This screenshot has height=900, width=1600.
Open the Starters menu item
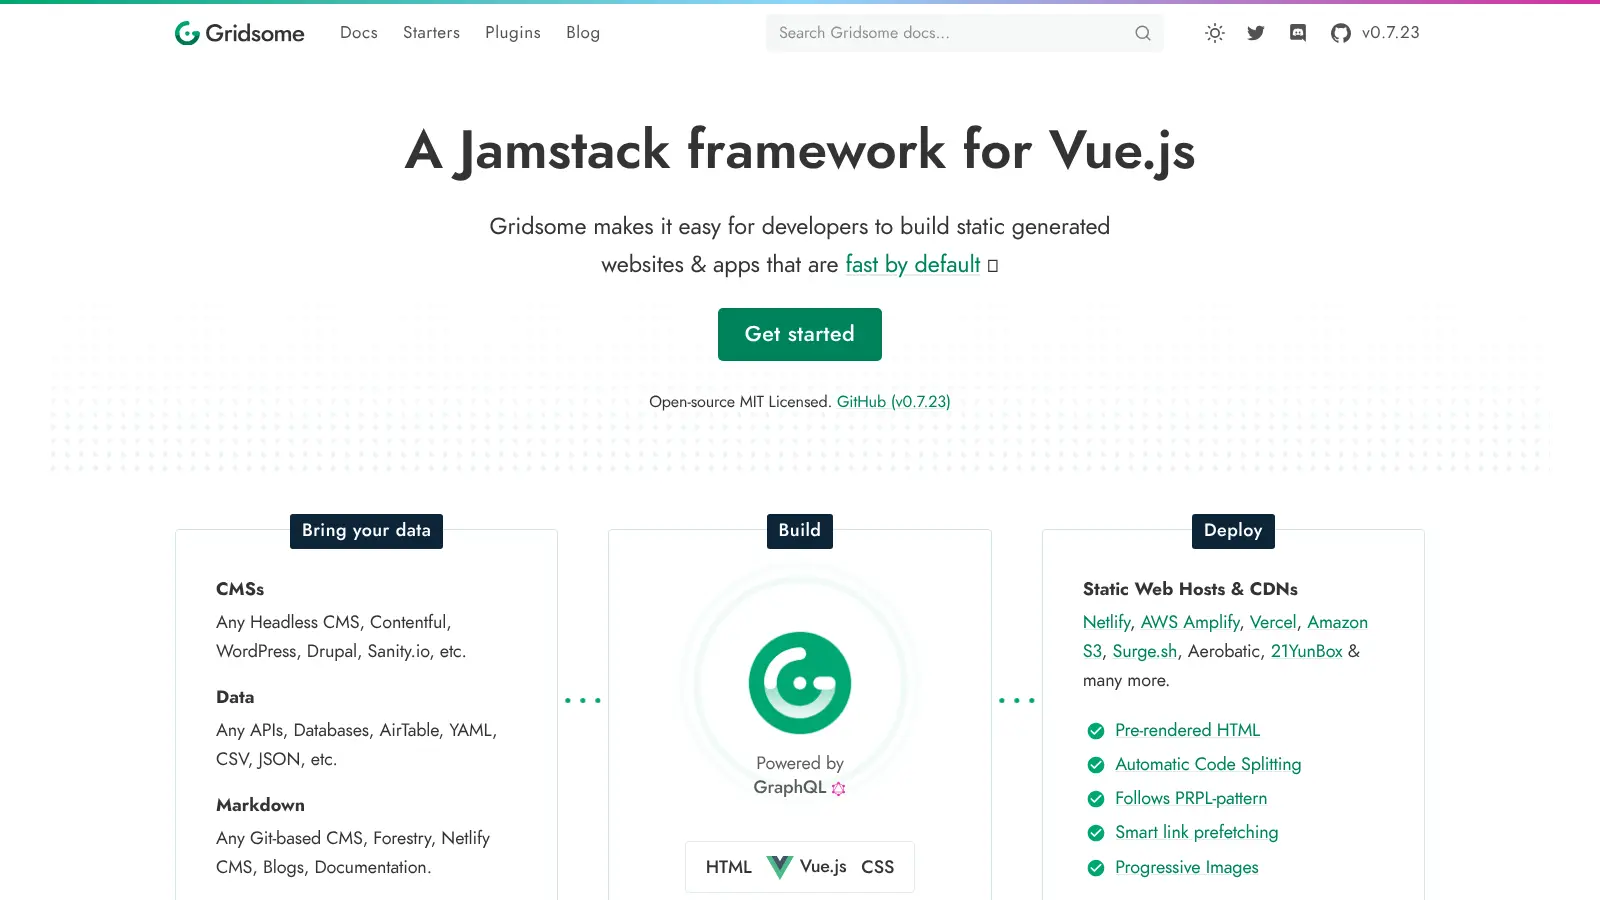432,33
